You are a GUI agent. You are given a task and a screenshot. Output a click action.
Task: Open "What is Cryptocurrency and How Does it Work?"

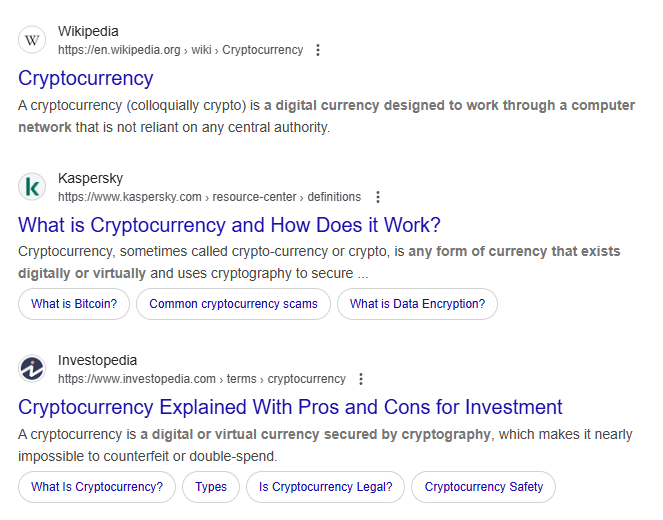point(229,225)
